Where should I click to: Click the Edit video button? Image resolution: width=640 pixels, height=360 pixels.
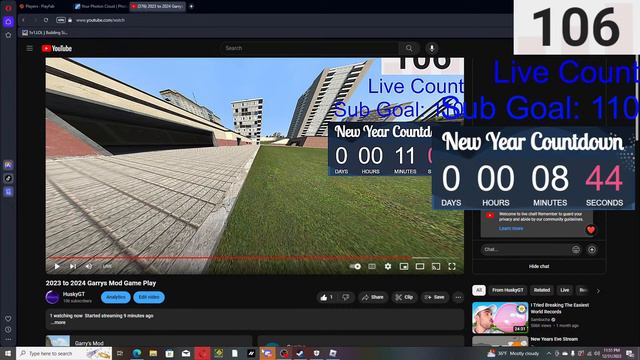(149, 297)
